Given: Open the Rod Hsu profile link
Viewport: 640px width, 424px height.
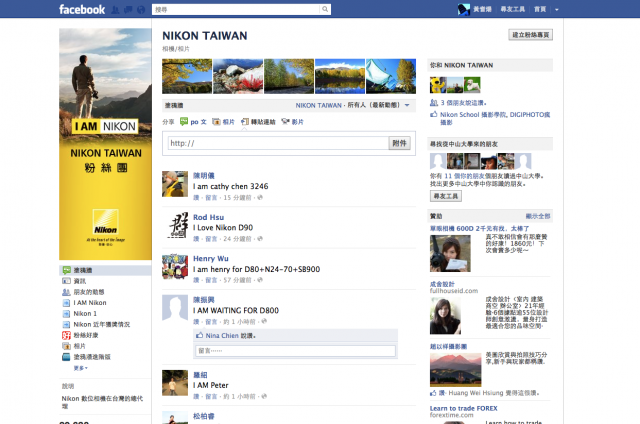Looking at the screenshot, I should (x=209, y=217).
